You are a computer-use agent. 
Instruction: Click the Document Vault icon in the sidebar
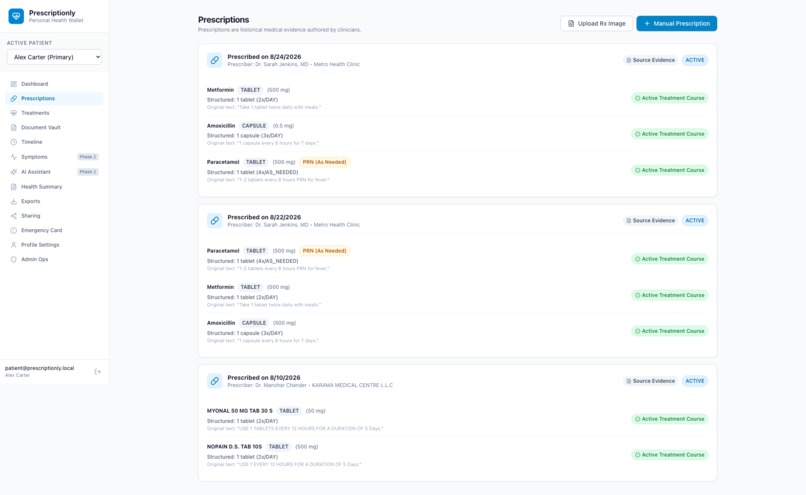pyautogui.click(x=14, y=127)
